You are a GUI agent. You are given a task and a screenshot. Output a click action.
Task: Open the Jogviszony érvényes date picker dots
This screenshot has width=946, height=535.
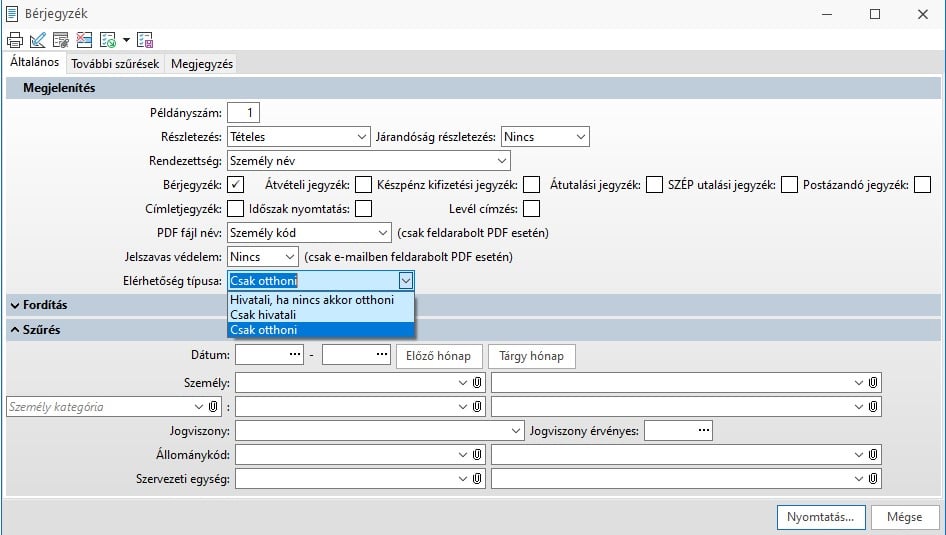coord(703,431)
